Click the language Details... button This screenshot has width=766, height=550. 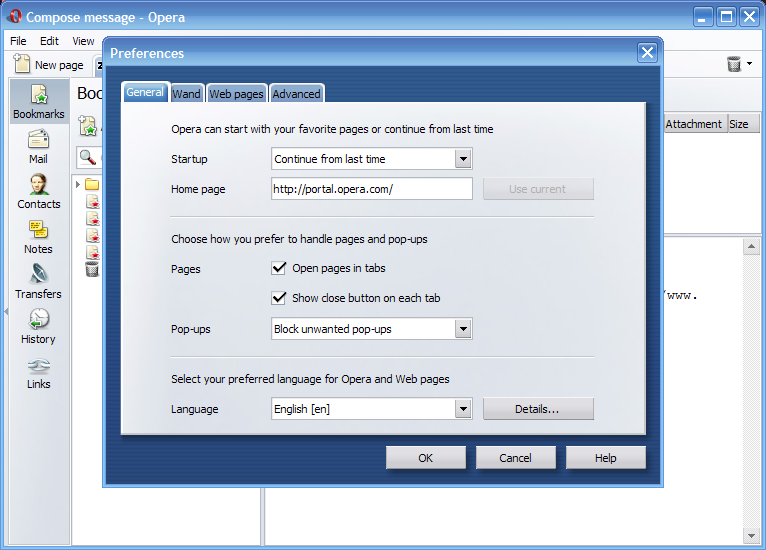click(x=538, y=409)
